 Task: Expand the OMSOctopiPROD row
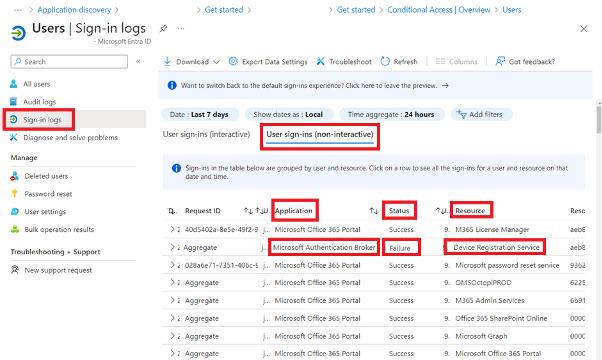pyautogui.click(x=172, y=282)
